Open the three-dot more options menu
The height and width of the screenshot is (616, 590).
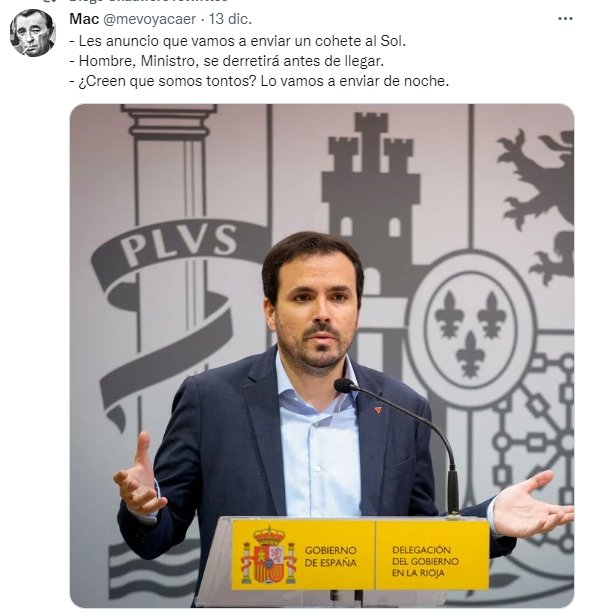(565, 18)
